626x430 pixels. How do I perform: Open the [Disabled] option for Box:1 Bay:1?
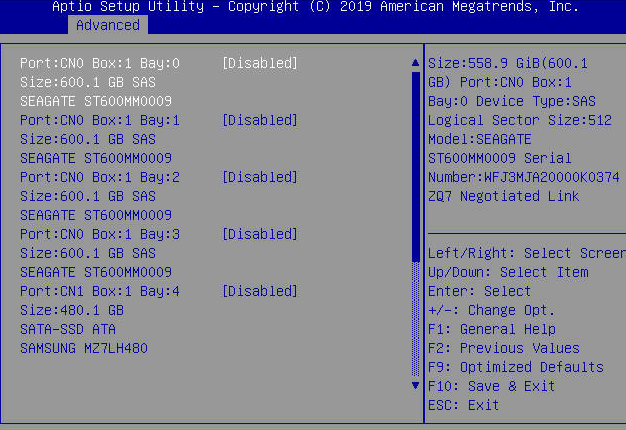[x=260, y=120]
